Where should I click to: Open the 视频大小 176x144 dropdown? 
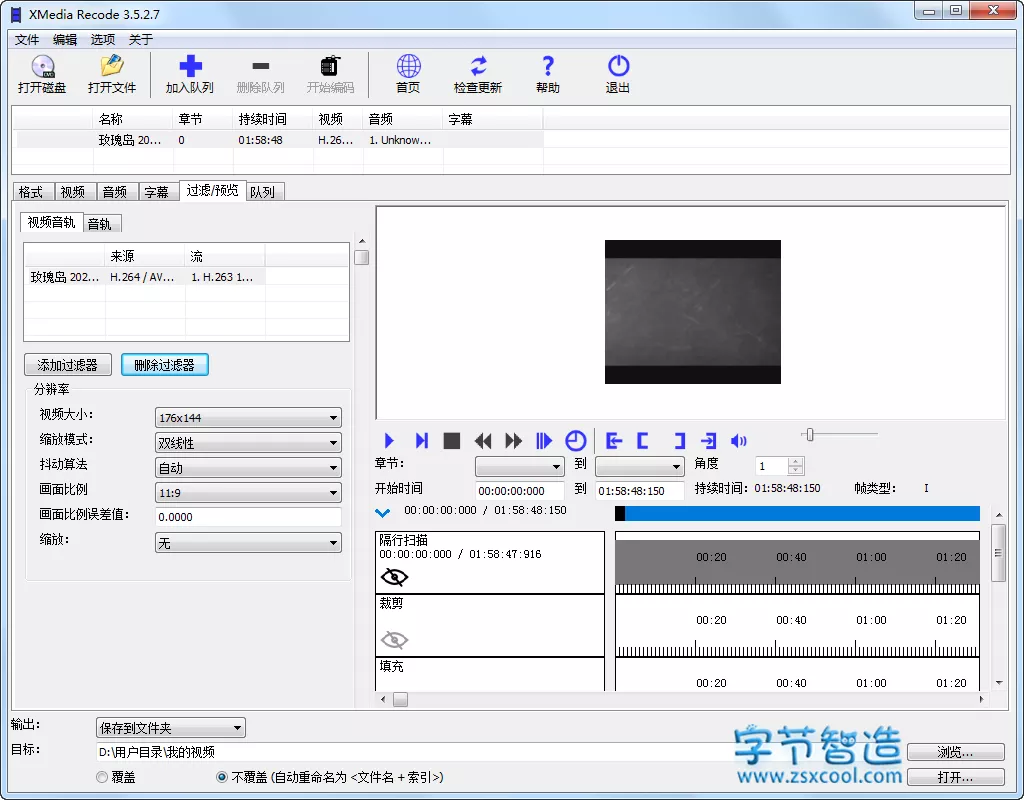(248, 417)
